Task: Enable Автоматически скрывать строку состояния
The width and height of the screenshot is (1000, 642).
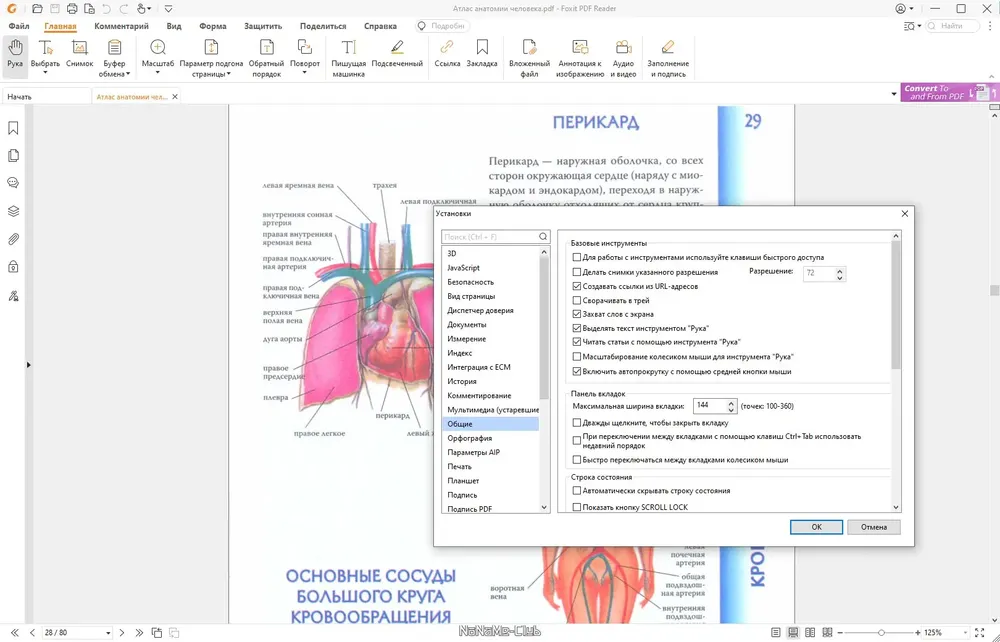Action: click(x=577, y=491)
